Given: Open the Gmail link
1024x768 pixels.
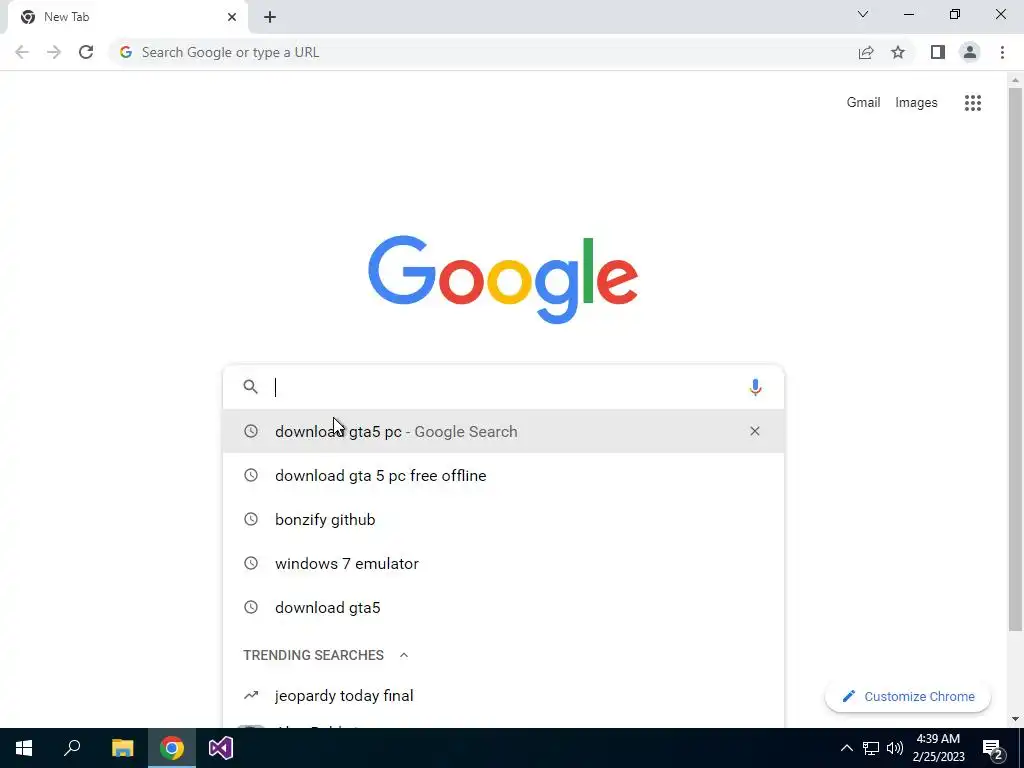Looking at the screenshot, I should pyautogui.click(x=863, y=103).
